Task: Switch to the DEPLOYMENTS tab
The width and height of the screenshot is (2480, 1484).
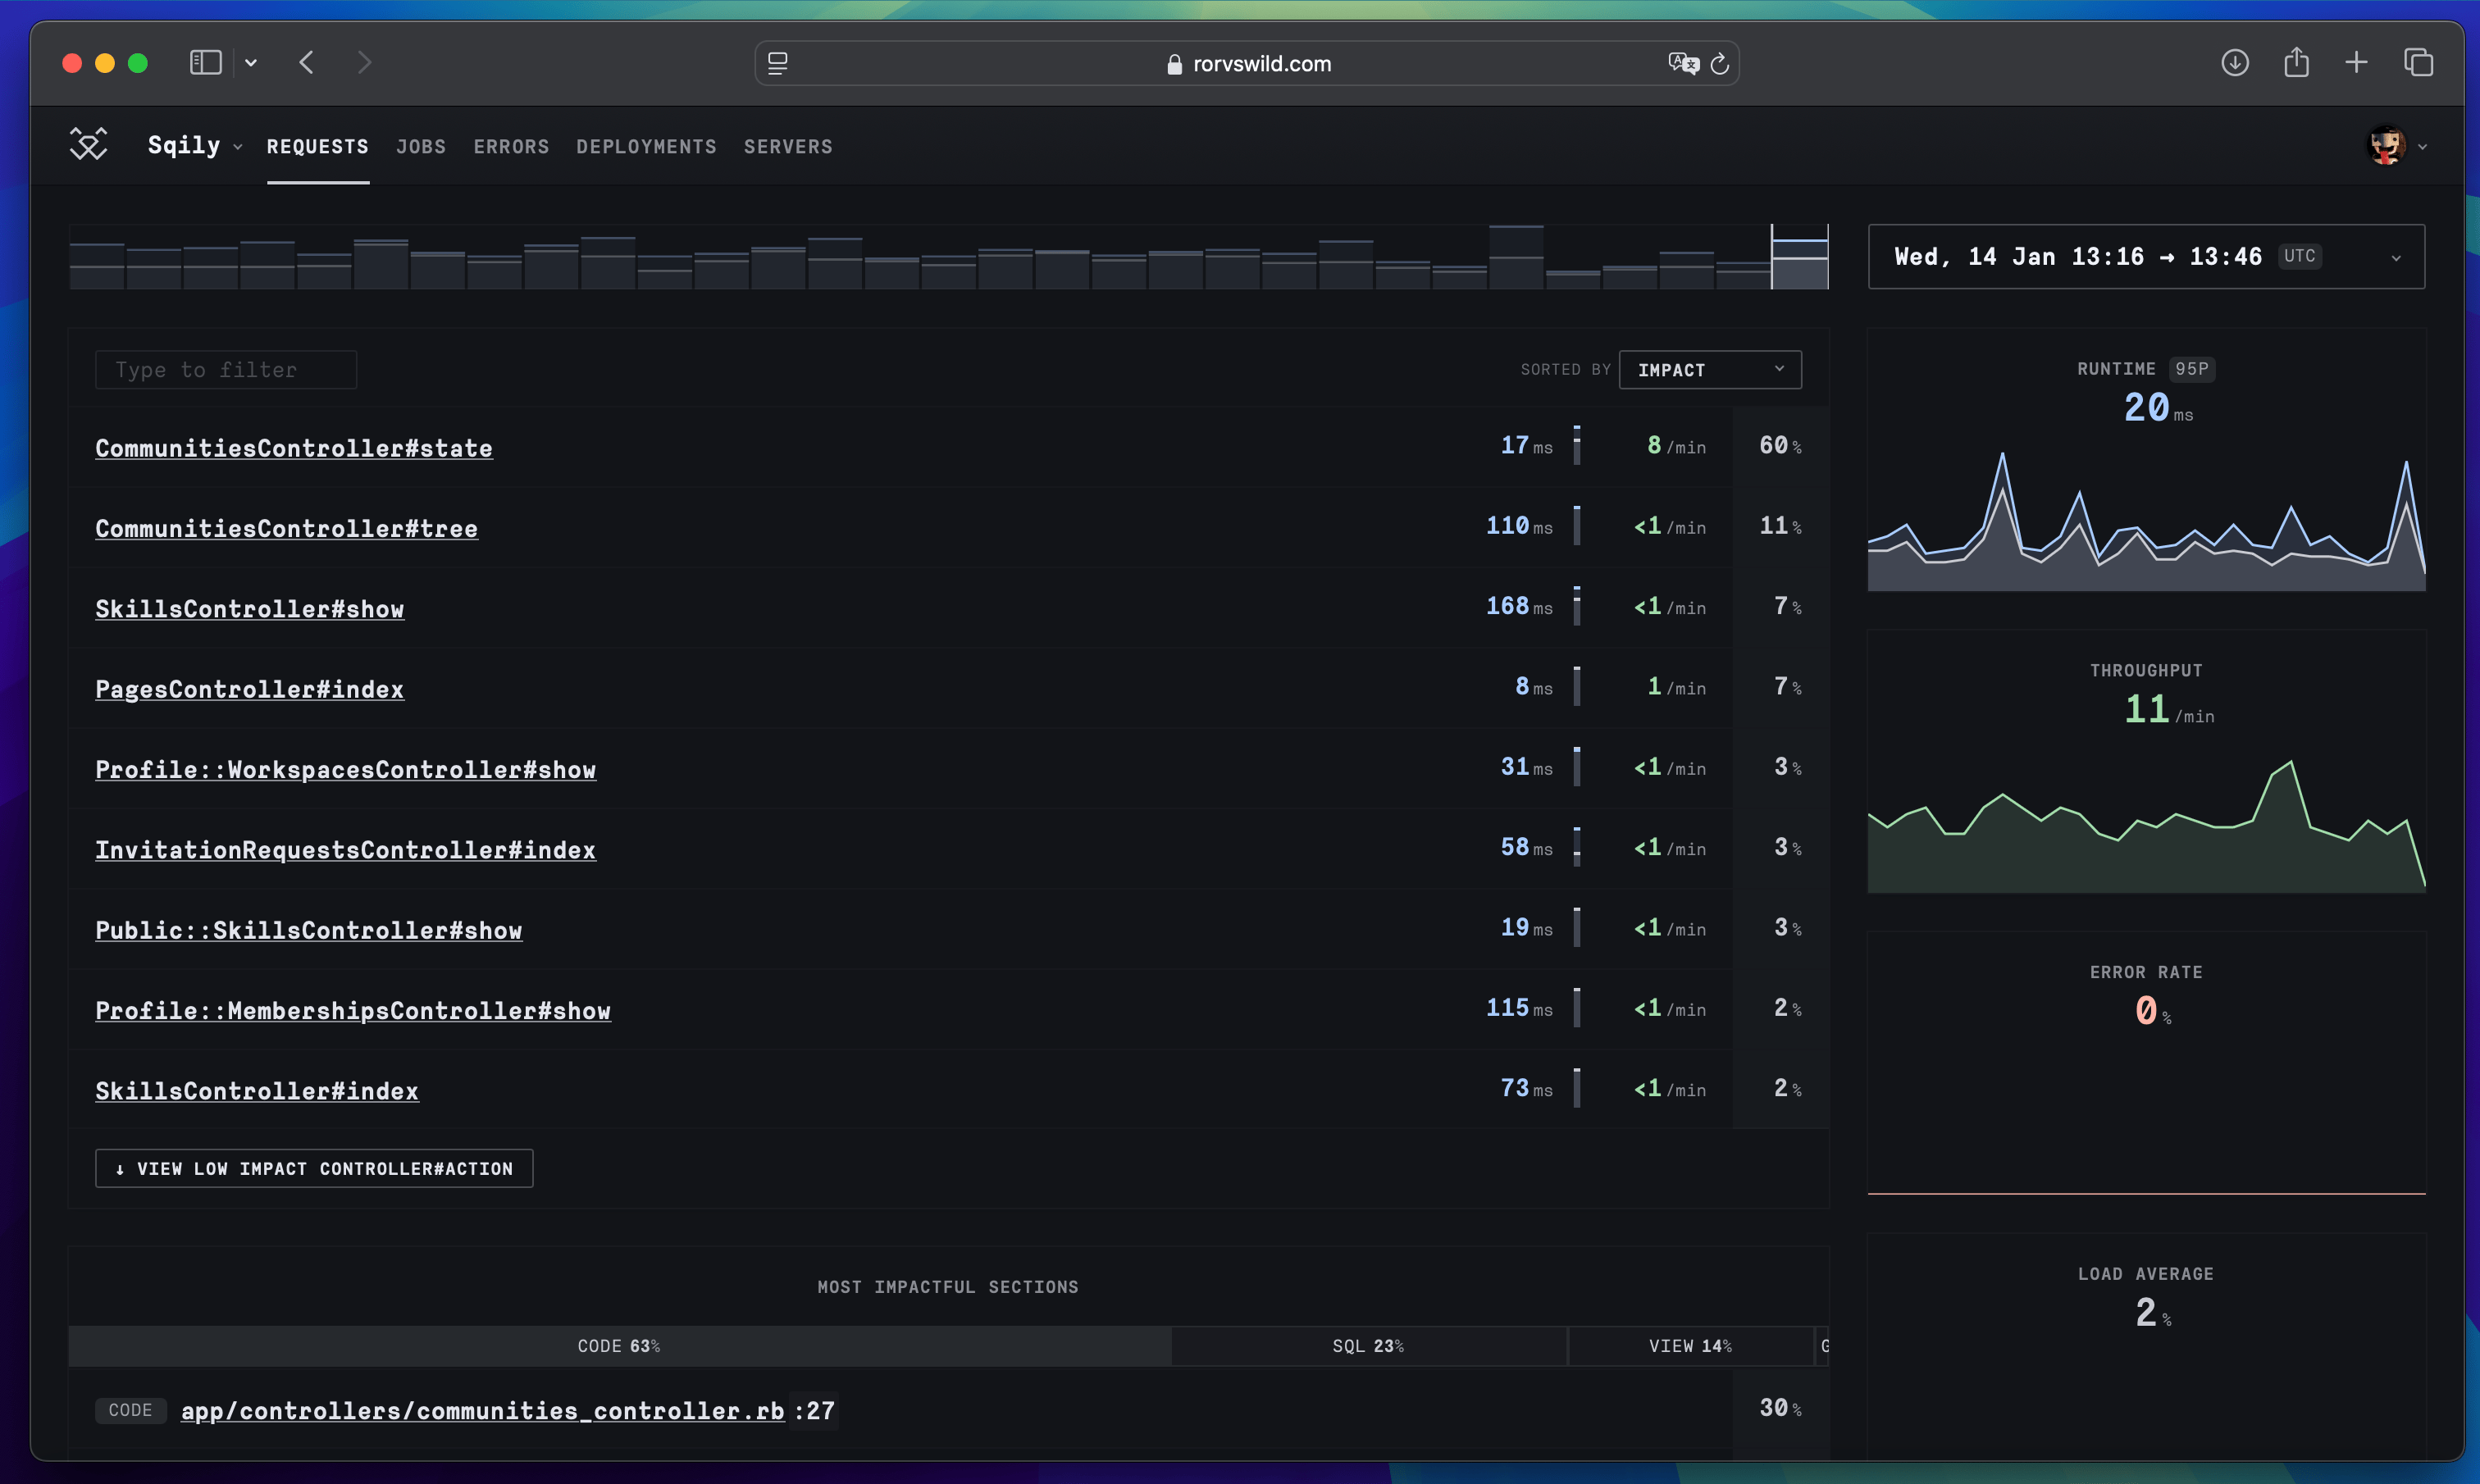Action: pos(646,147)
